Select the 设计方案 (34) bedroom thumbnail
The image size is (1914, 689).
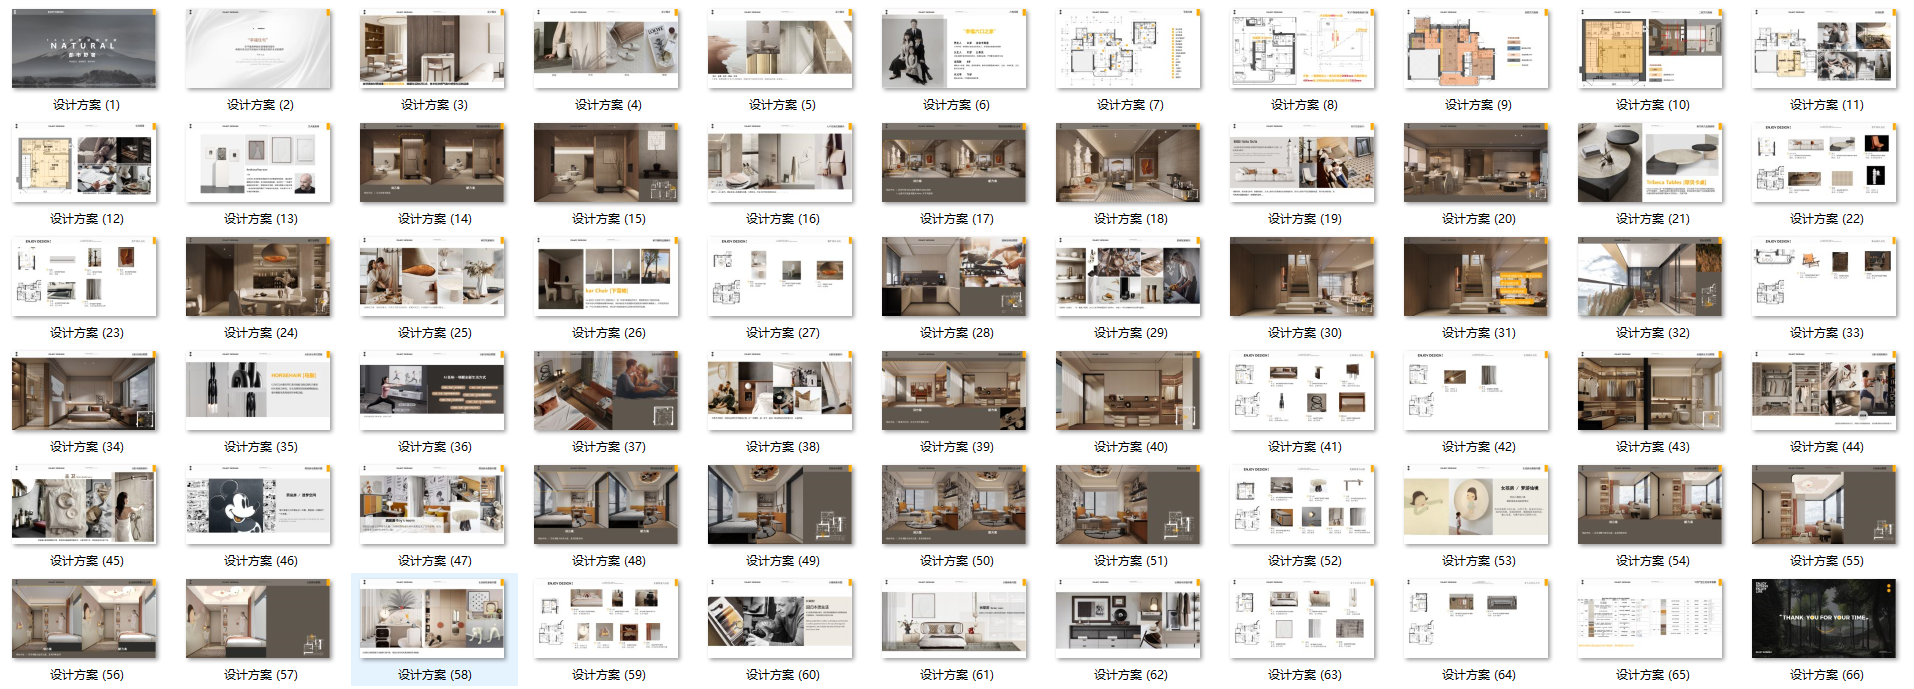coord(84,391)
